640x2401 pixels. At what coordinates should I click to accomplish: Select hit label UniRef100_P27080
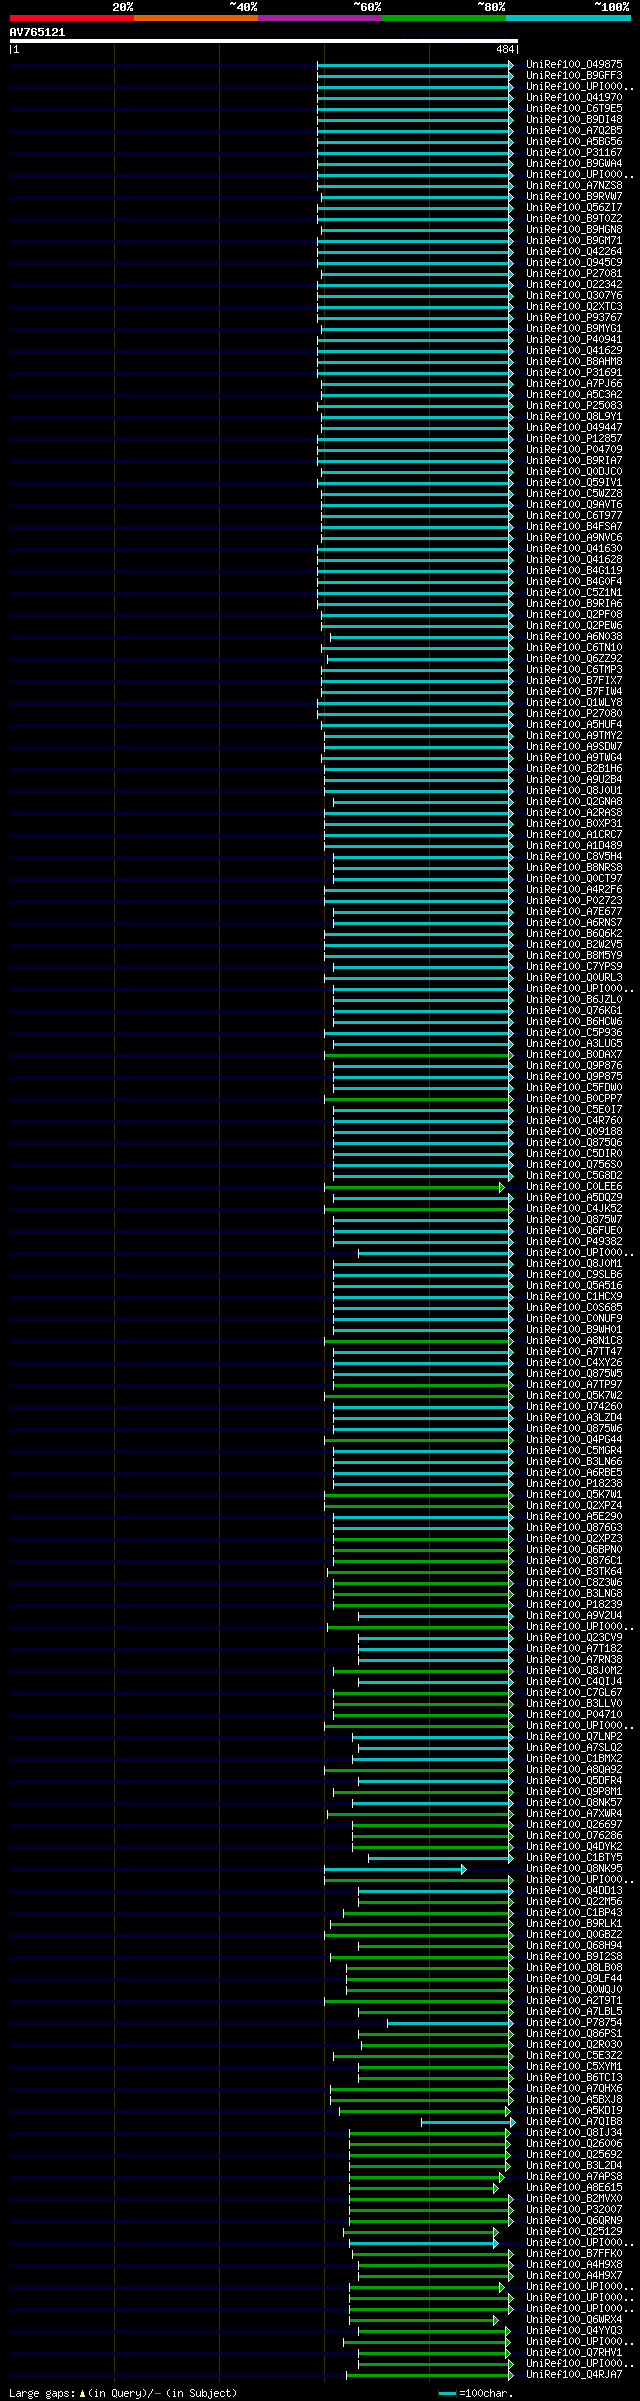point(574,713)
